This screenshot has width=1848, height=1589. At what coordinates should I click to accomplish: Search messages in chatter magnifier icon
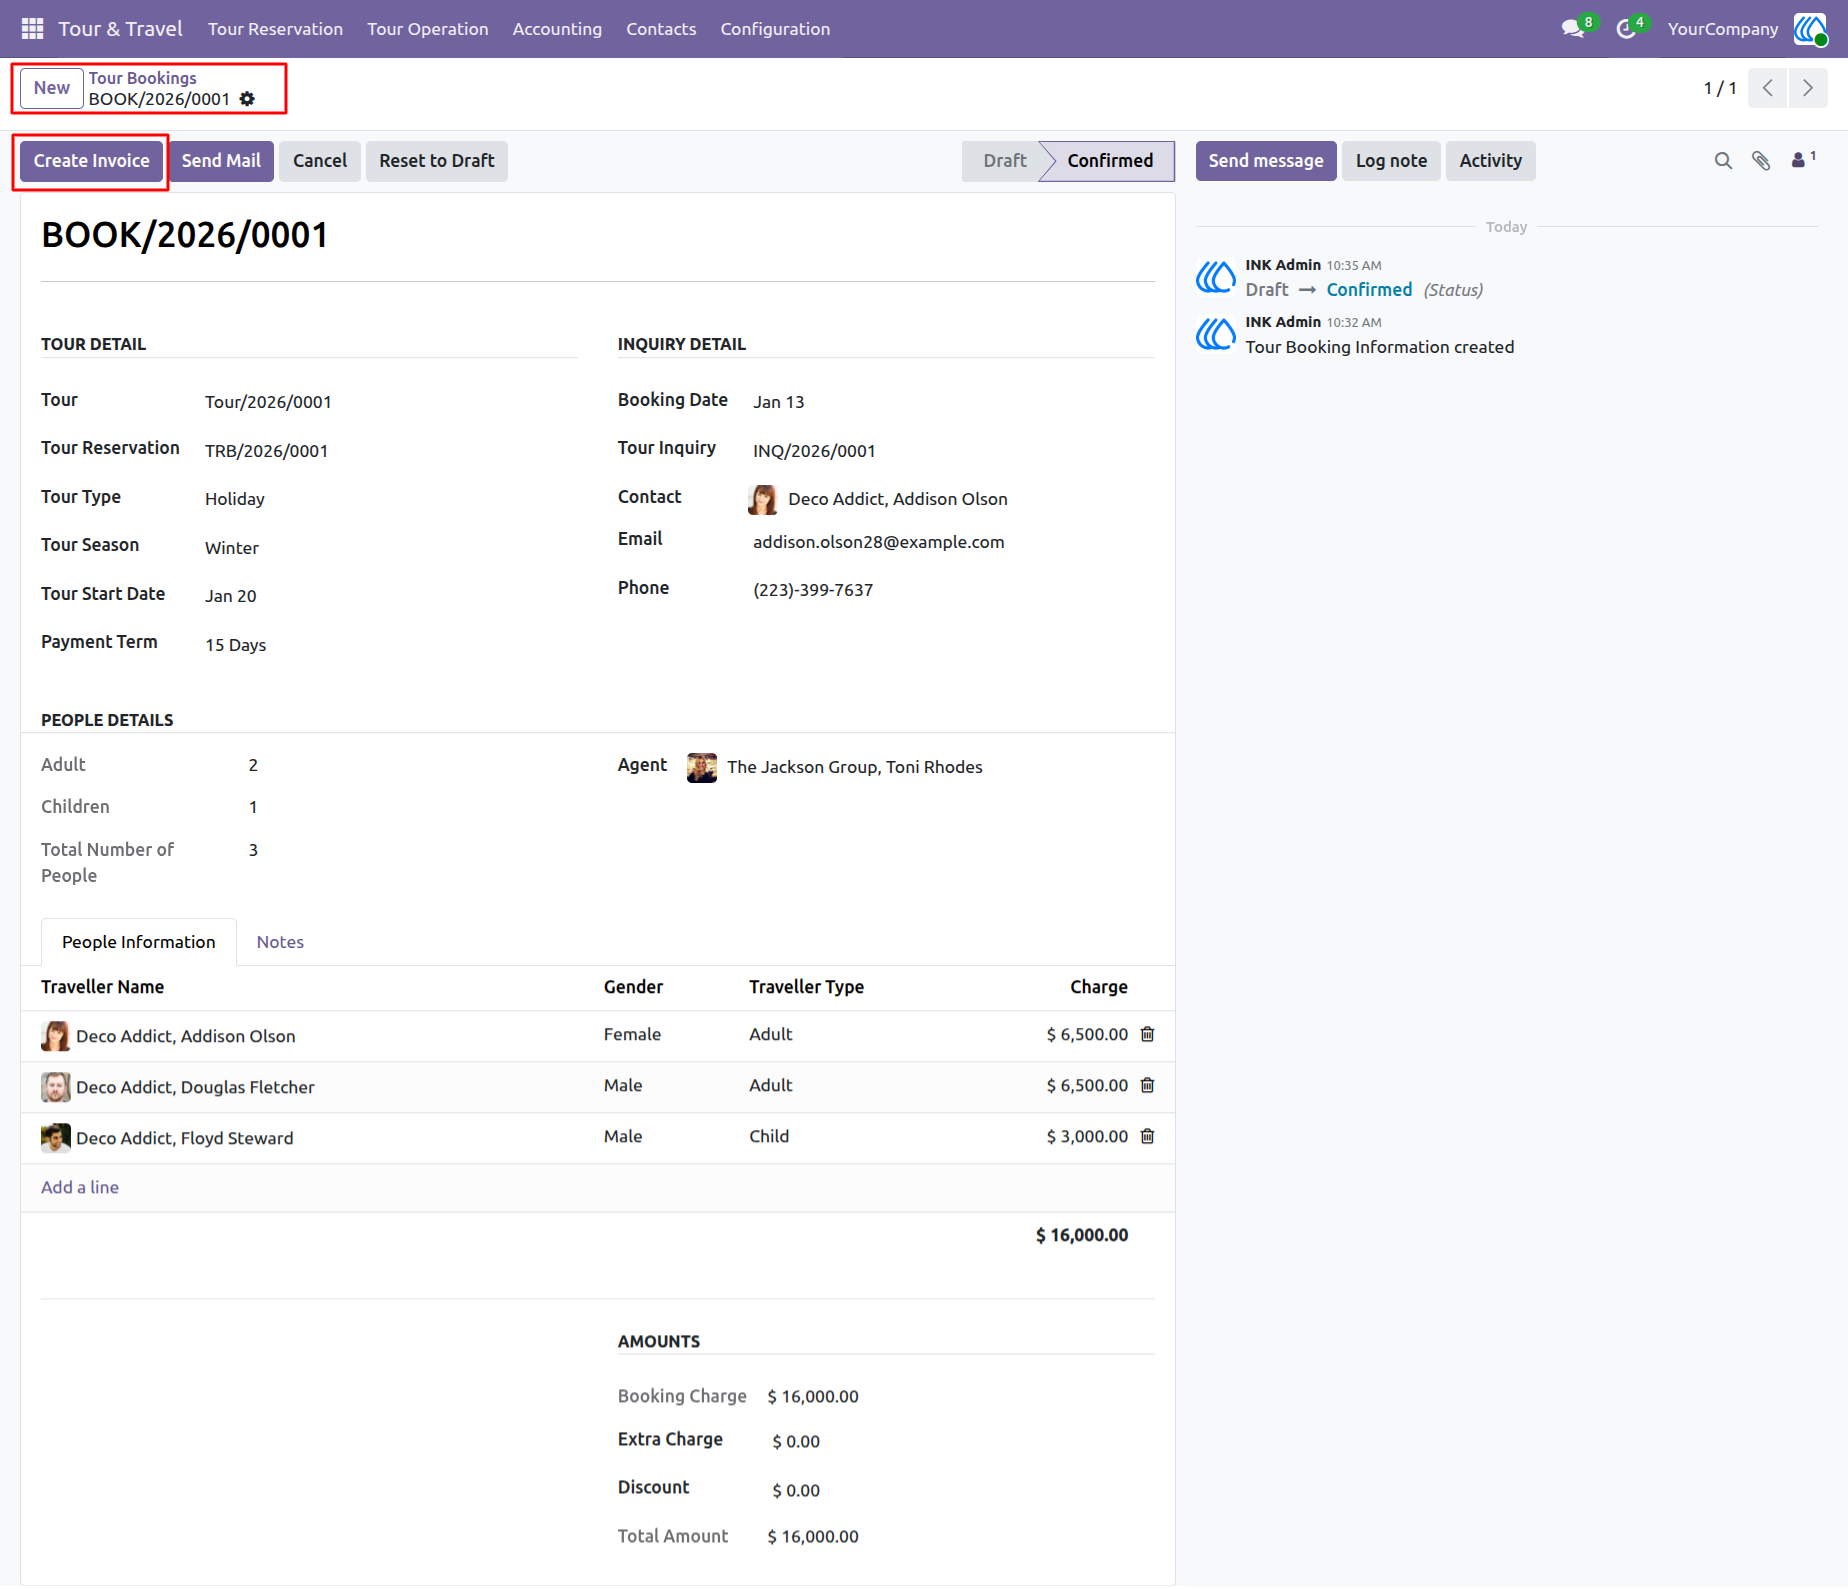pos(1723,161)
